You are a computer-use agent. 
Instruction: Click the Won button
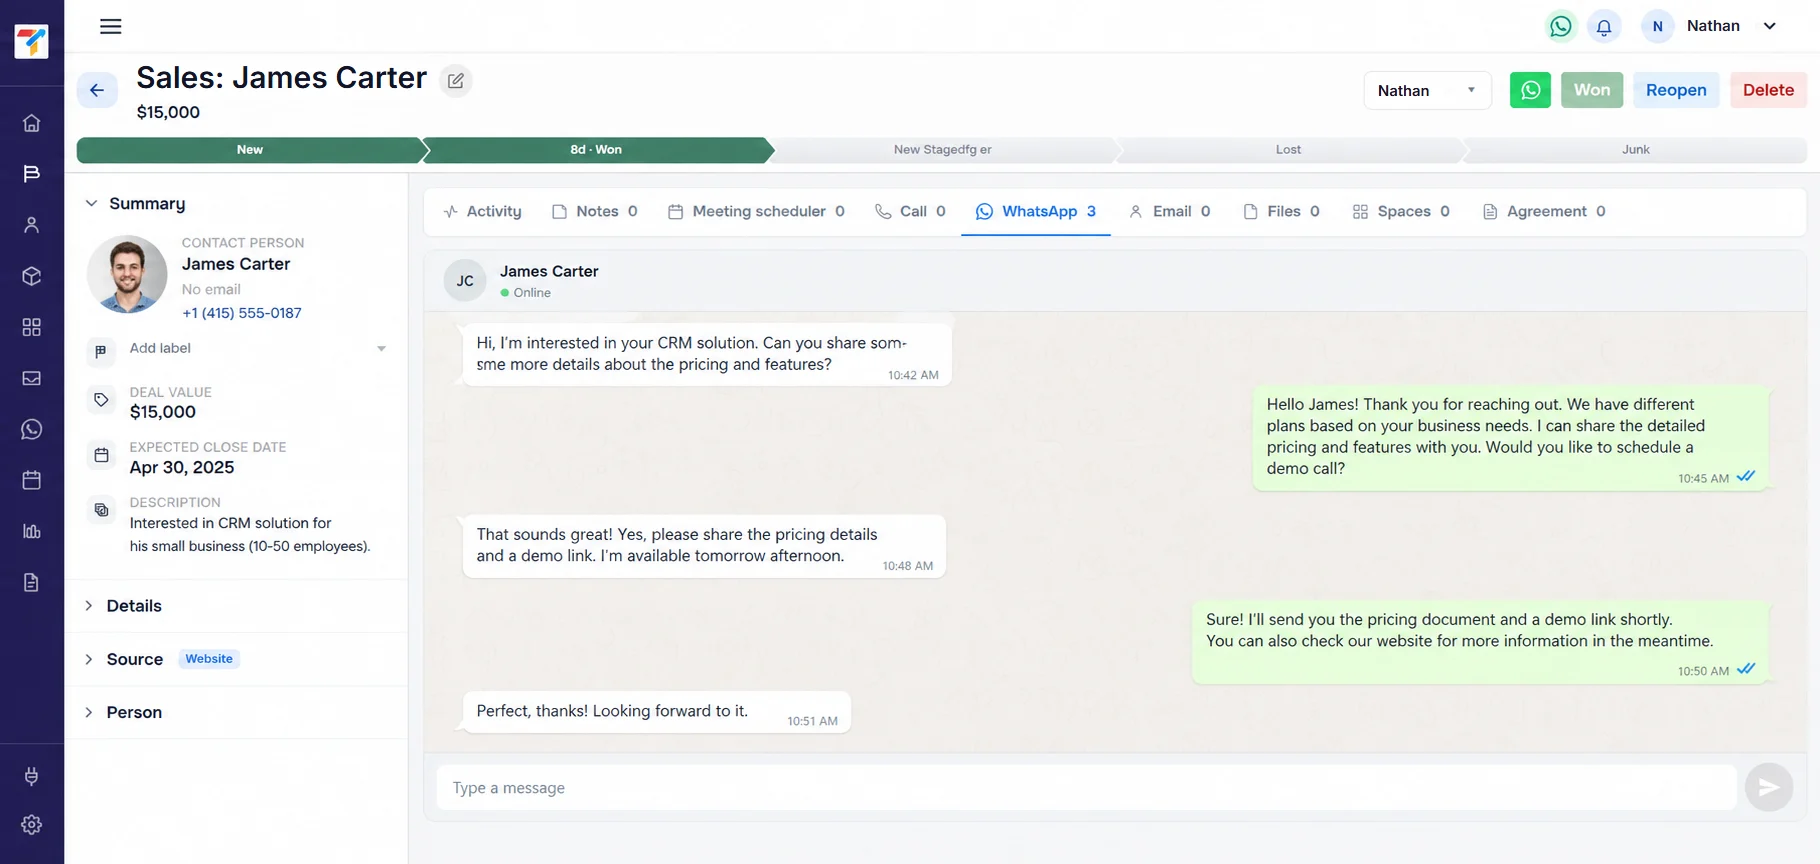(x=1592, y=90)
